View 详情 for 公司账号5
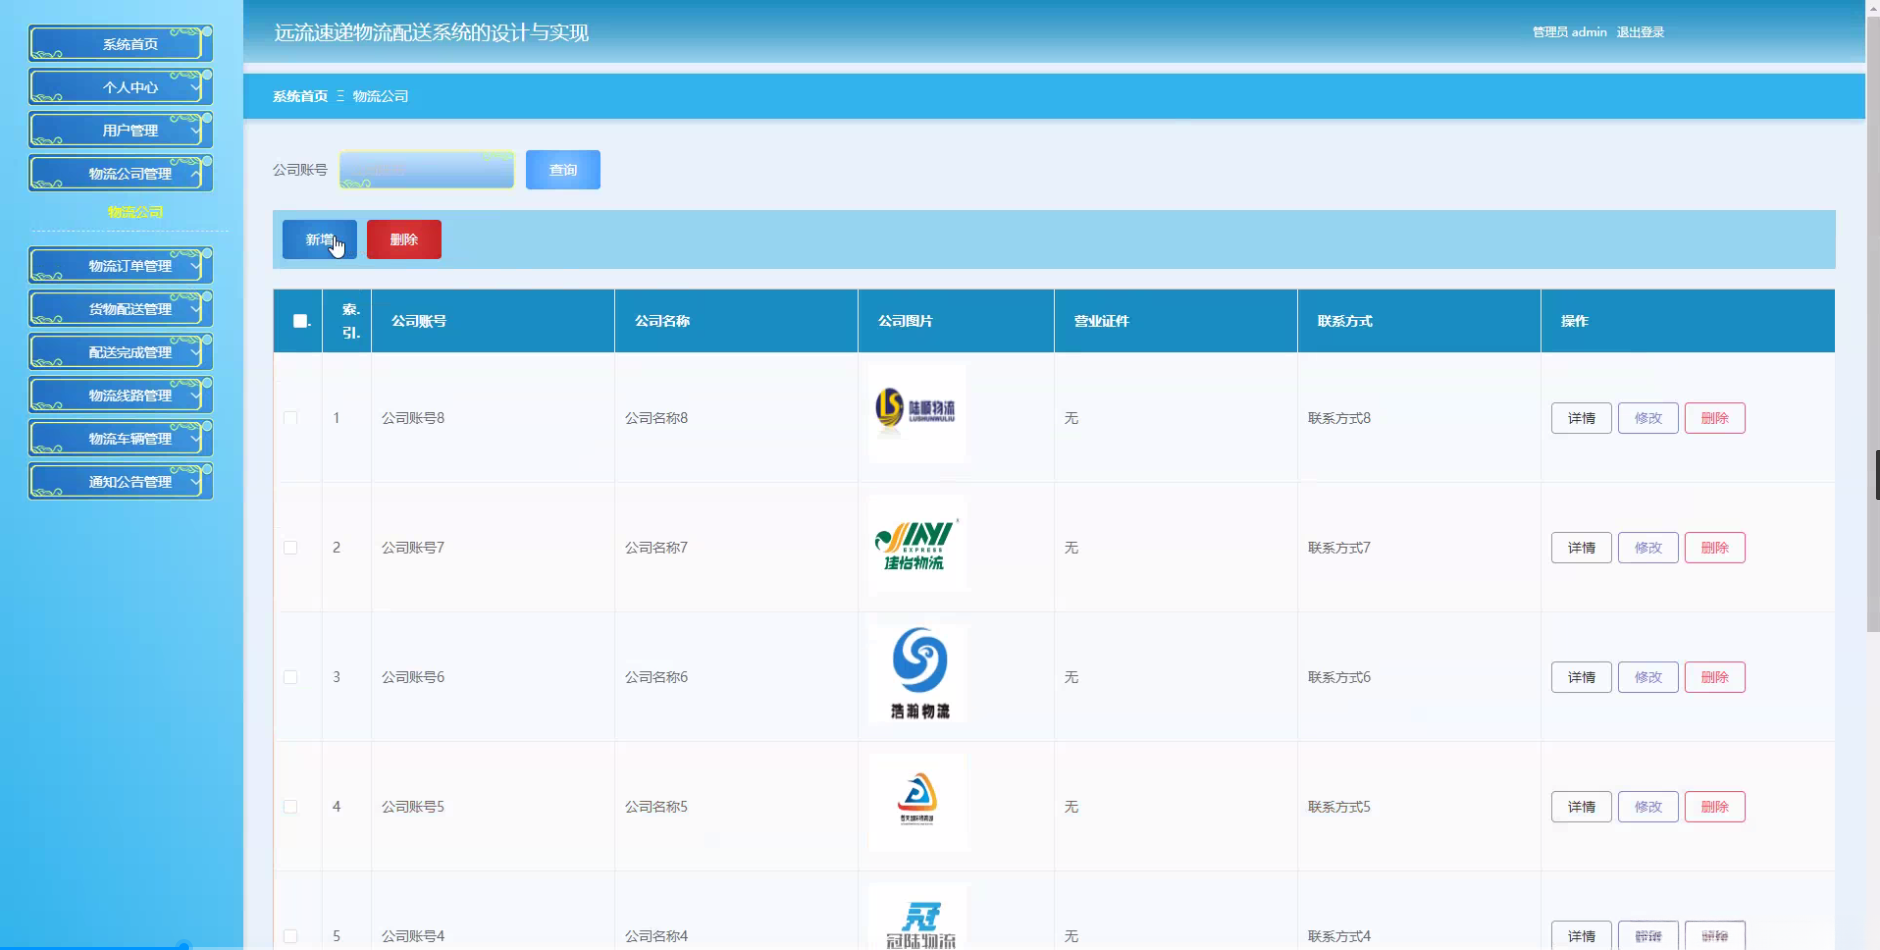 [1581, 807]
